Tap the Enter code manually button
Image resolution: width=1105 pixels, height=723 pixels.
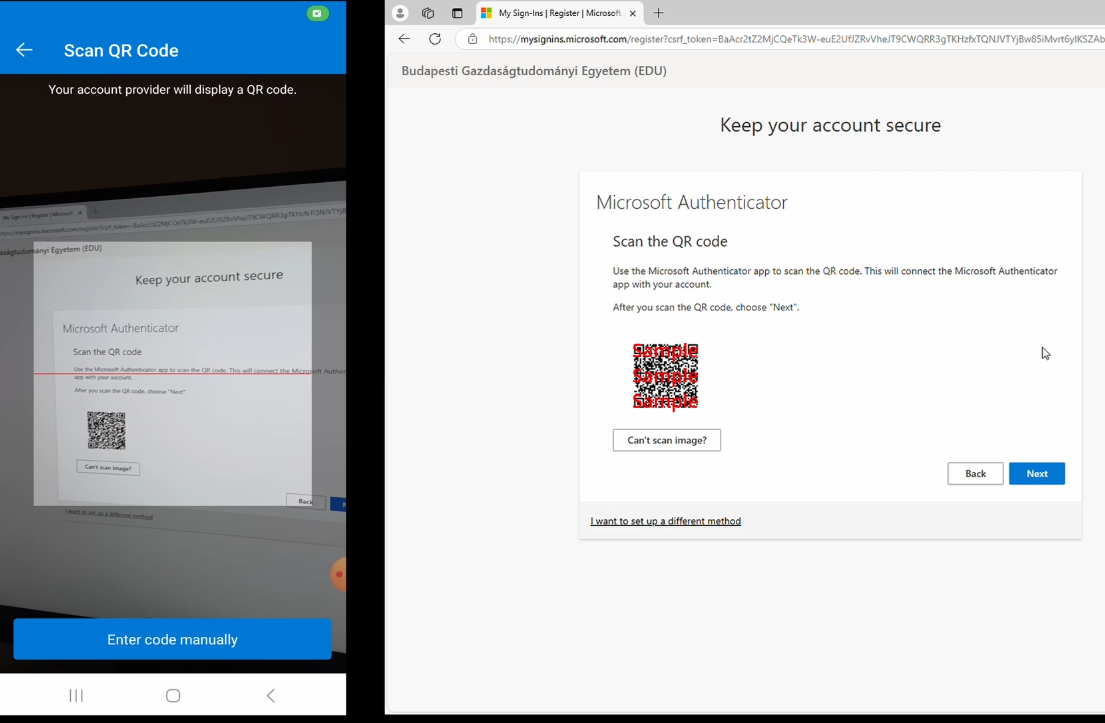pyautogui.click(x=173, y=639)
